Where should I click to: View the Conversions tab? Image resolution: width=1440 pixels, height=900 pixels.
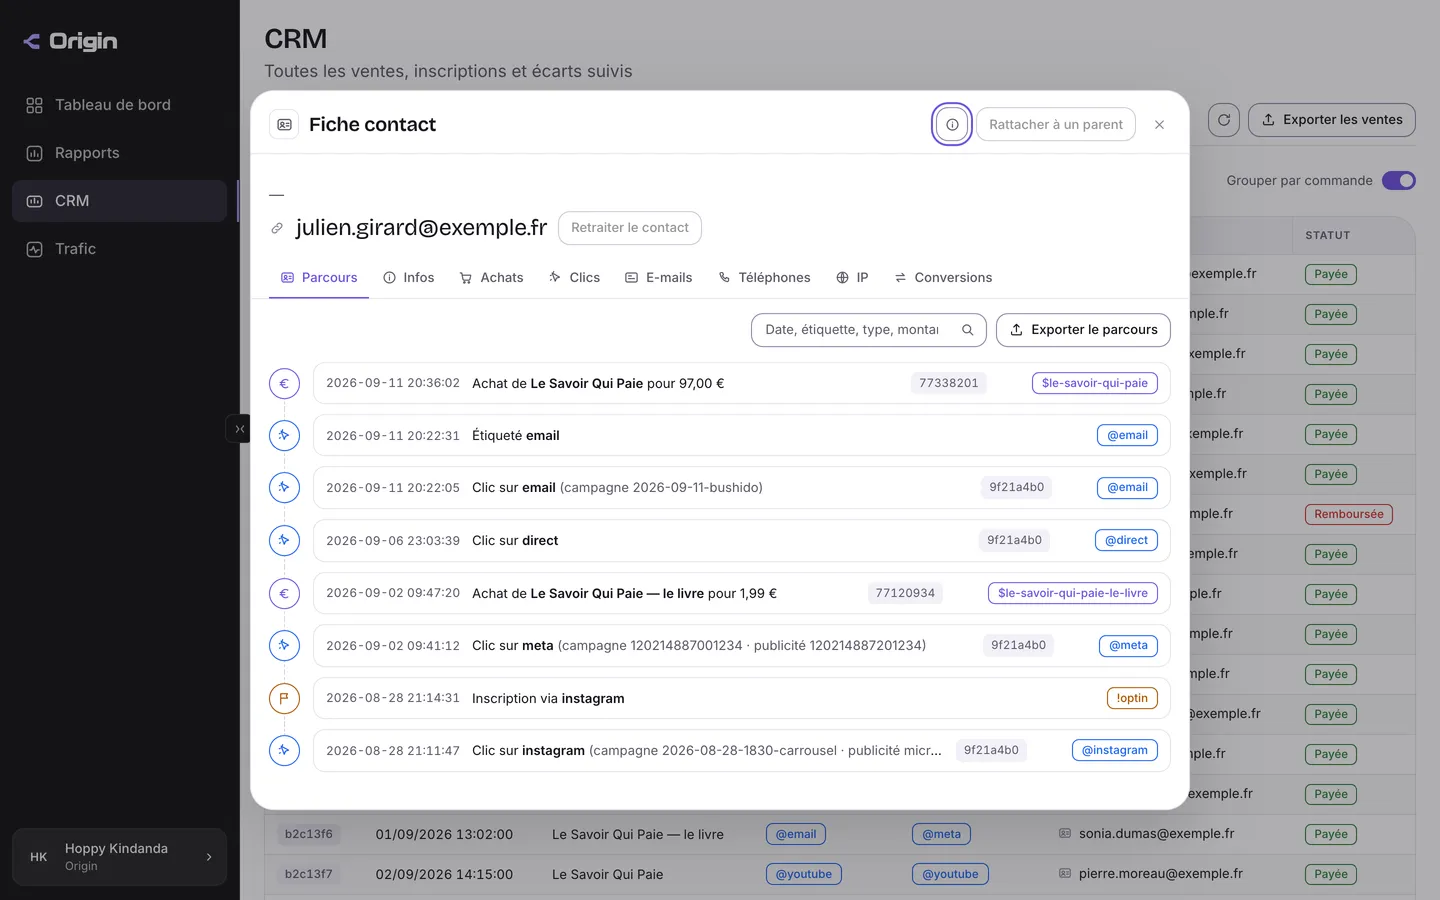[x=943, y=278]
